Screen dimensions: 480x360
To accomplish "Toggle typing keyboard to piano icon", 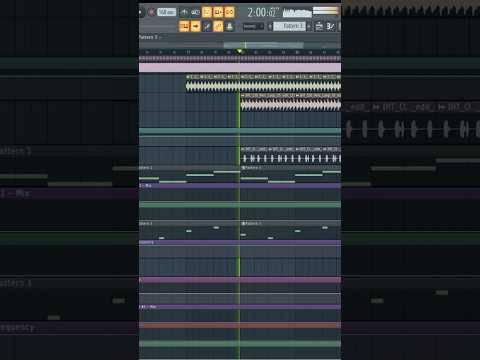I will pyautogui.click(x=184, y=26).
